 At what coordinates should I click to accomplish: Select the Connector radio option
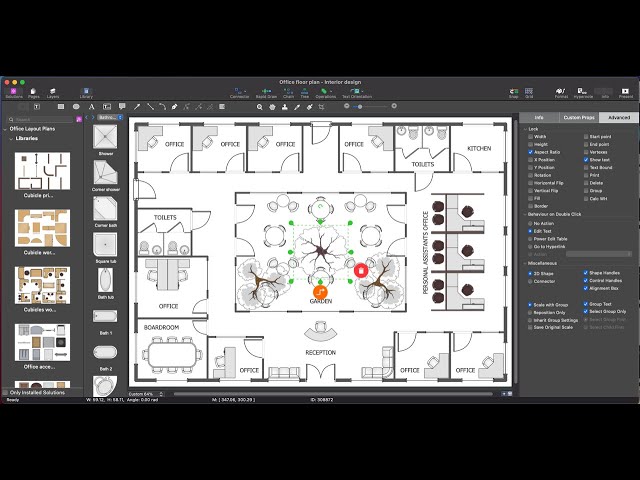[530, 282]
